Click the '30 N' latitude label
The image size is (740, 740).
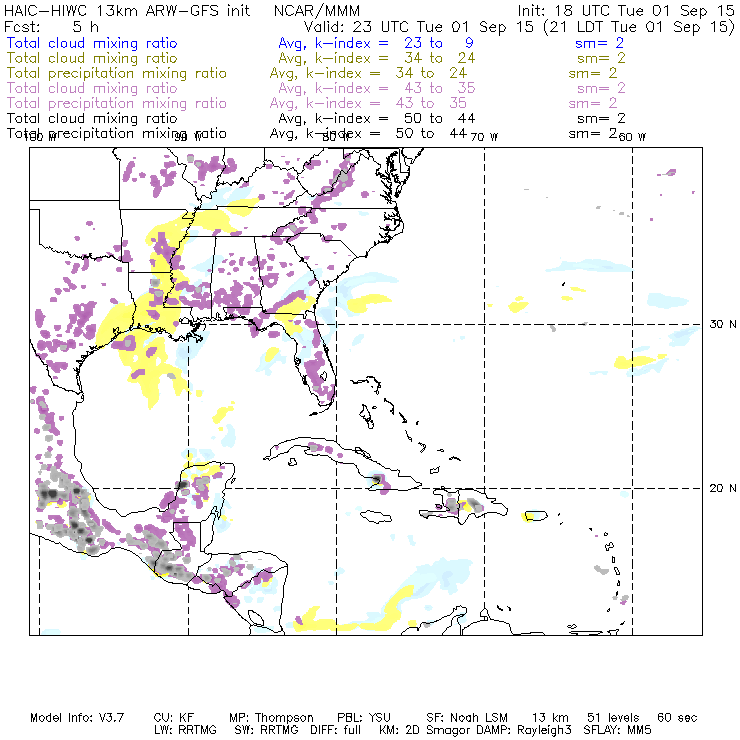pyautogui.click(x=723, y=324)
